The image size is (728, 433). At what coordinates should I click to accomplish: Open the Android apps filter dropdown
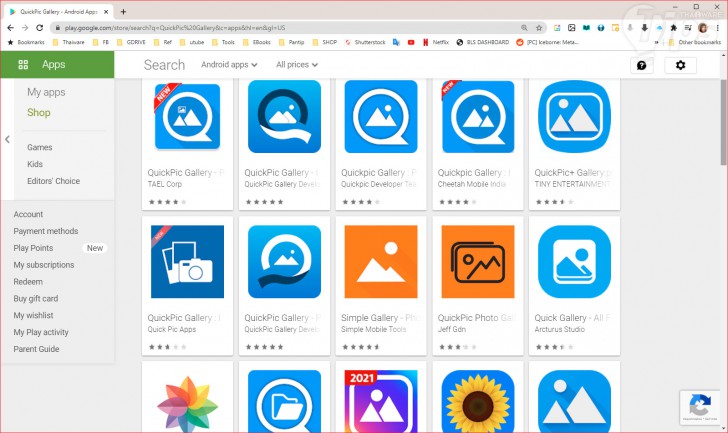229,65
